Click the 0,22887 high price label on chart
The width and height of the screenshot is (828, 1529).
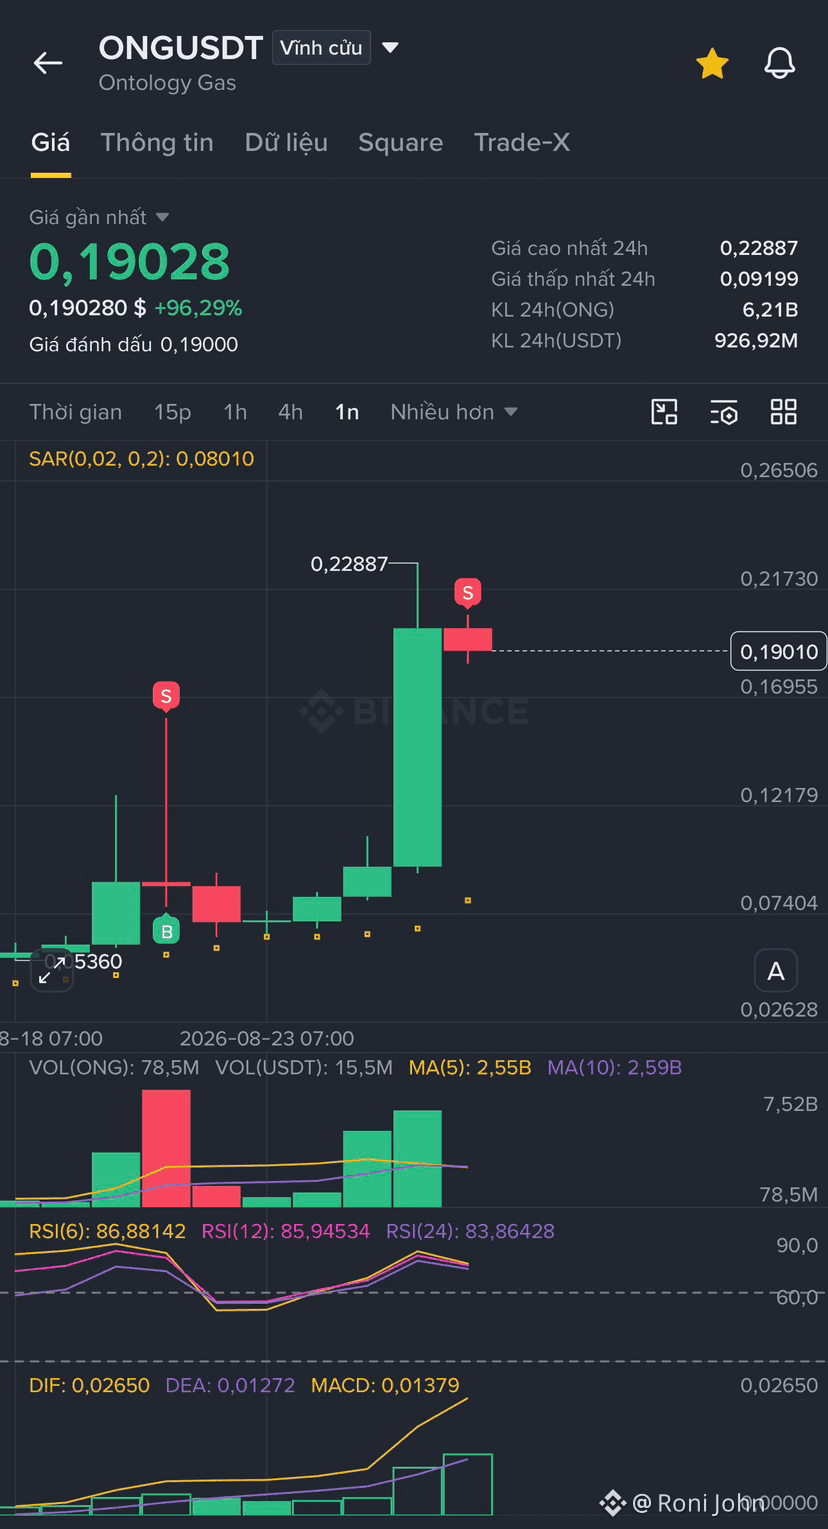pyautogui.click(x=349, y=564)
